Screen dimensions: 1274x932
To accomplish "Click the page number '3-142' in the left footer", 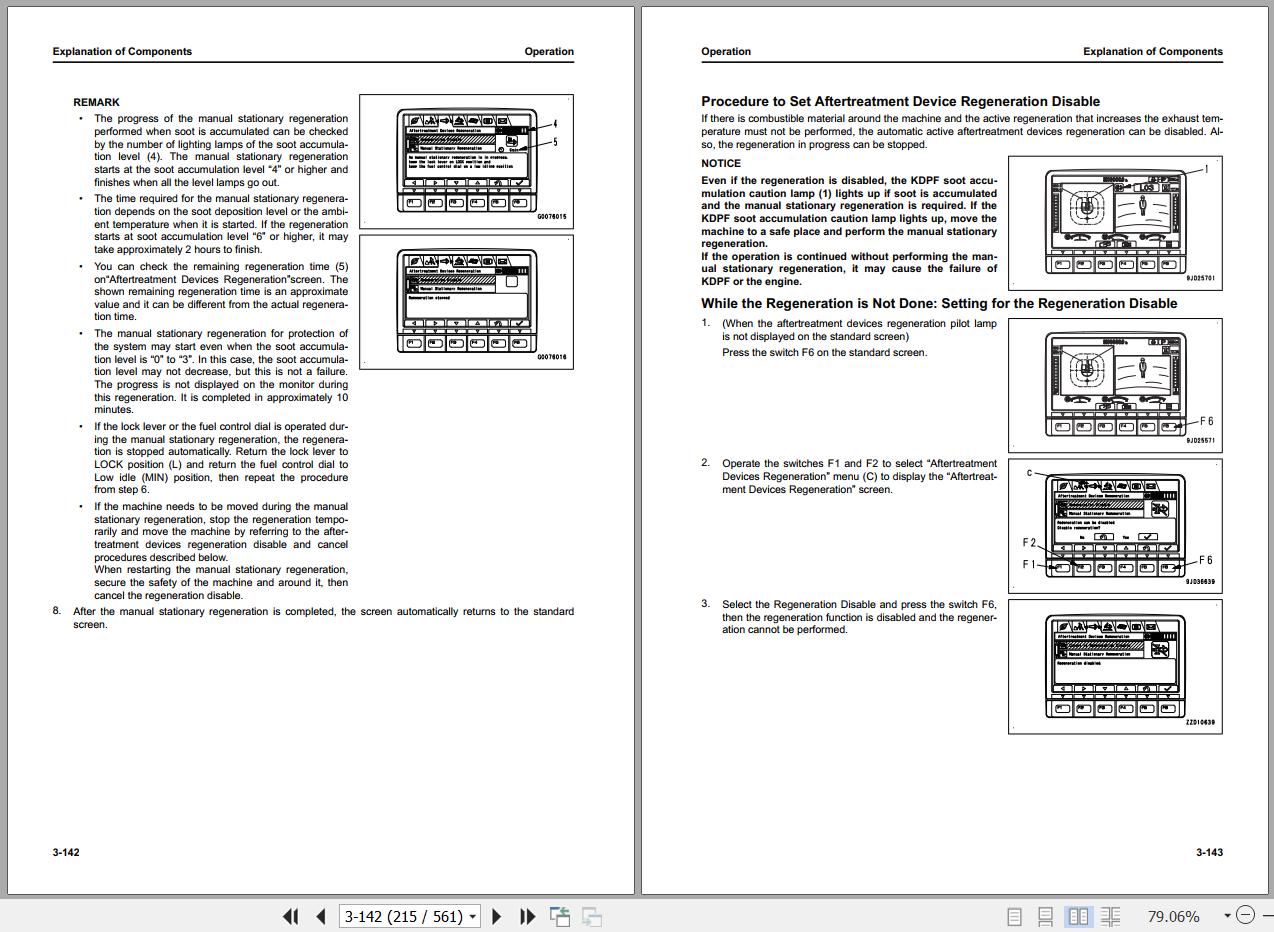I will pyautogui.click(x=66, y=852).
